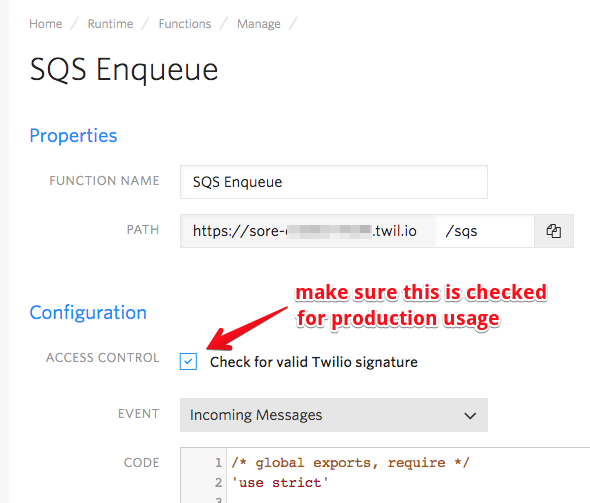
Task: Click the Properties section heading
Action: pyautogui.click(x=73, y=136)
